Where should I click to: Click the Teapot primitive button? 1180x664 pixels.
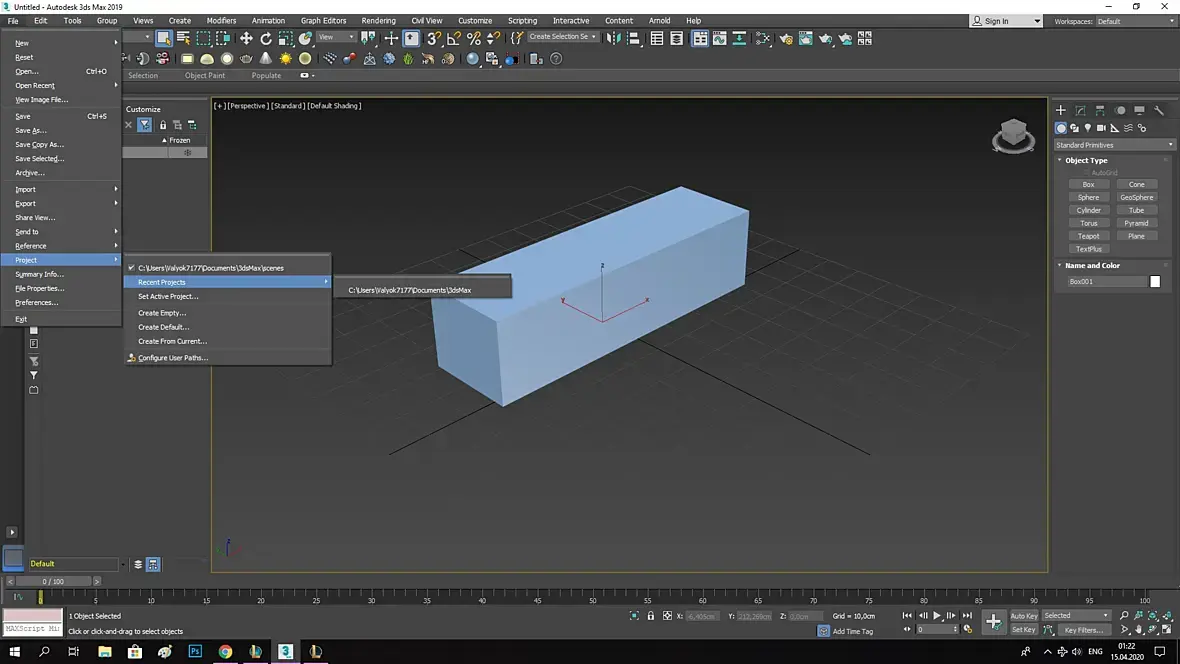point(1088,236)
